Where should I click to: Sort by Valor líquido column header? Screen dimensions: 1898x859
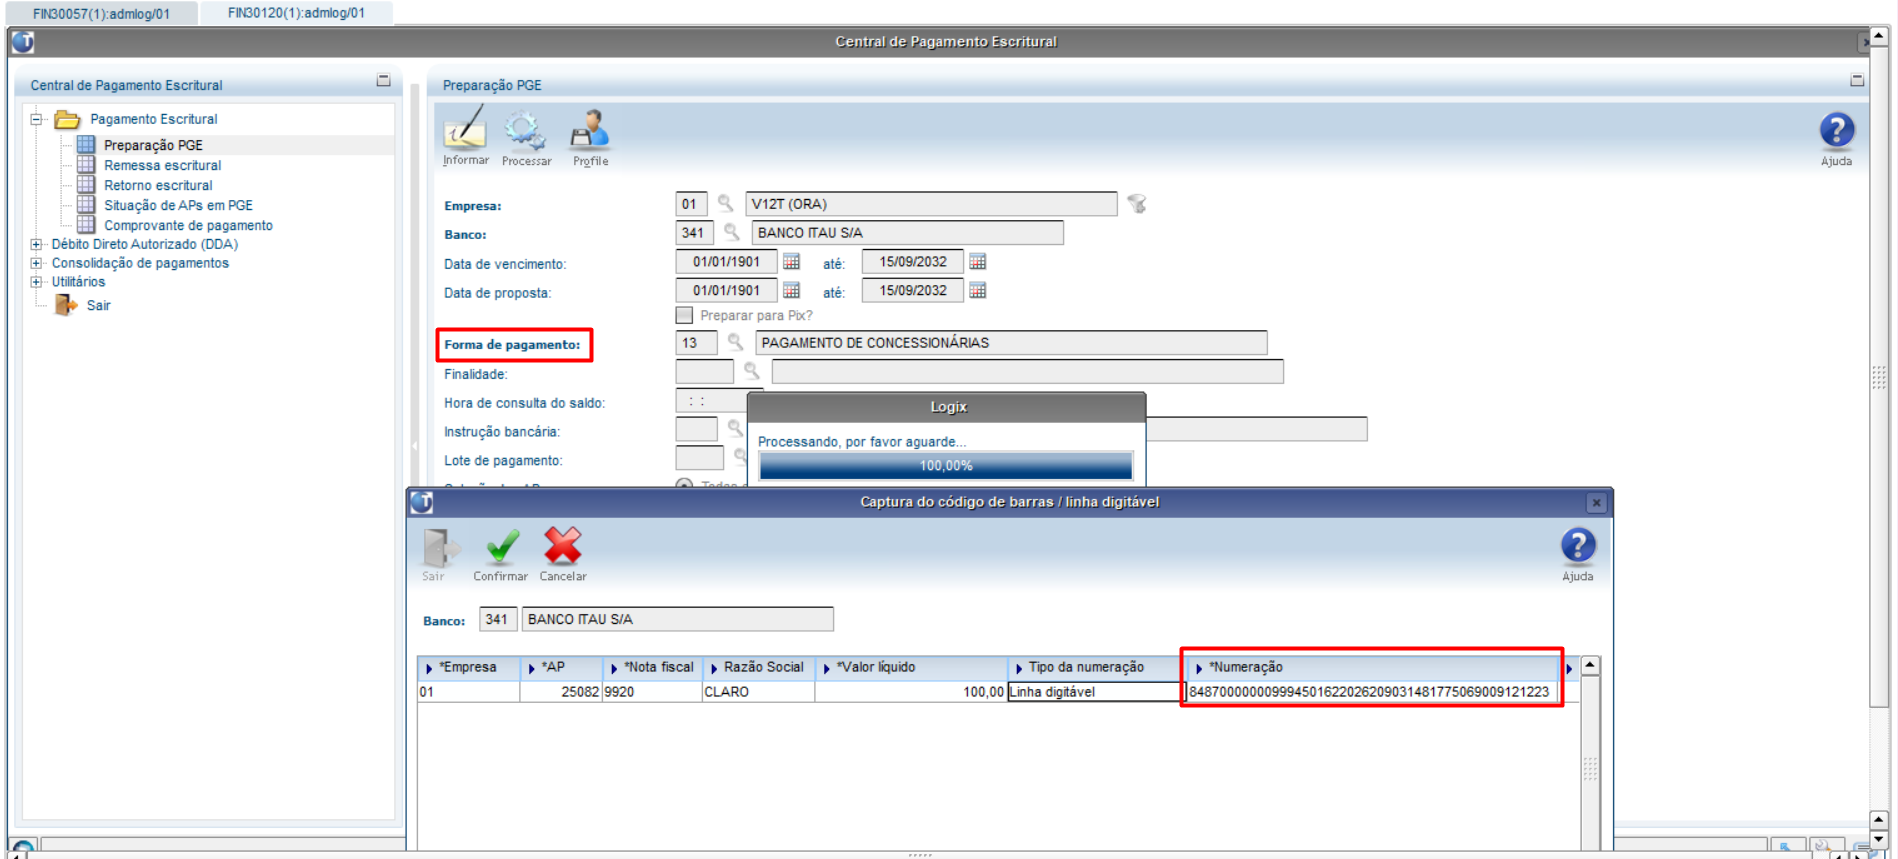tap(911, 667)
